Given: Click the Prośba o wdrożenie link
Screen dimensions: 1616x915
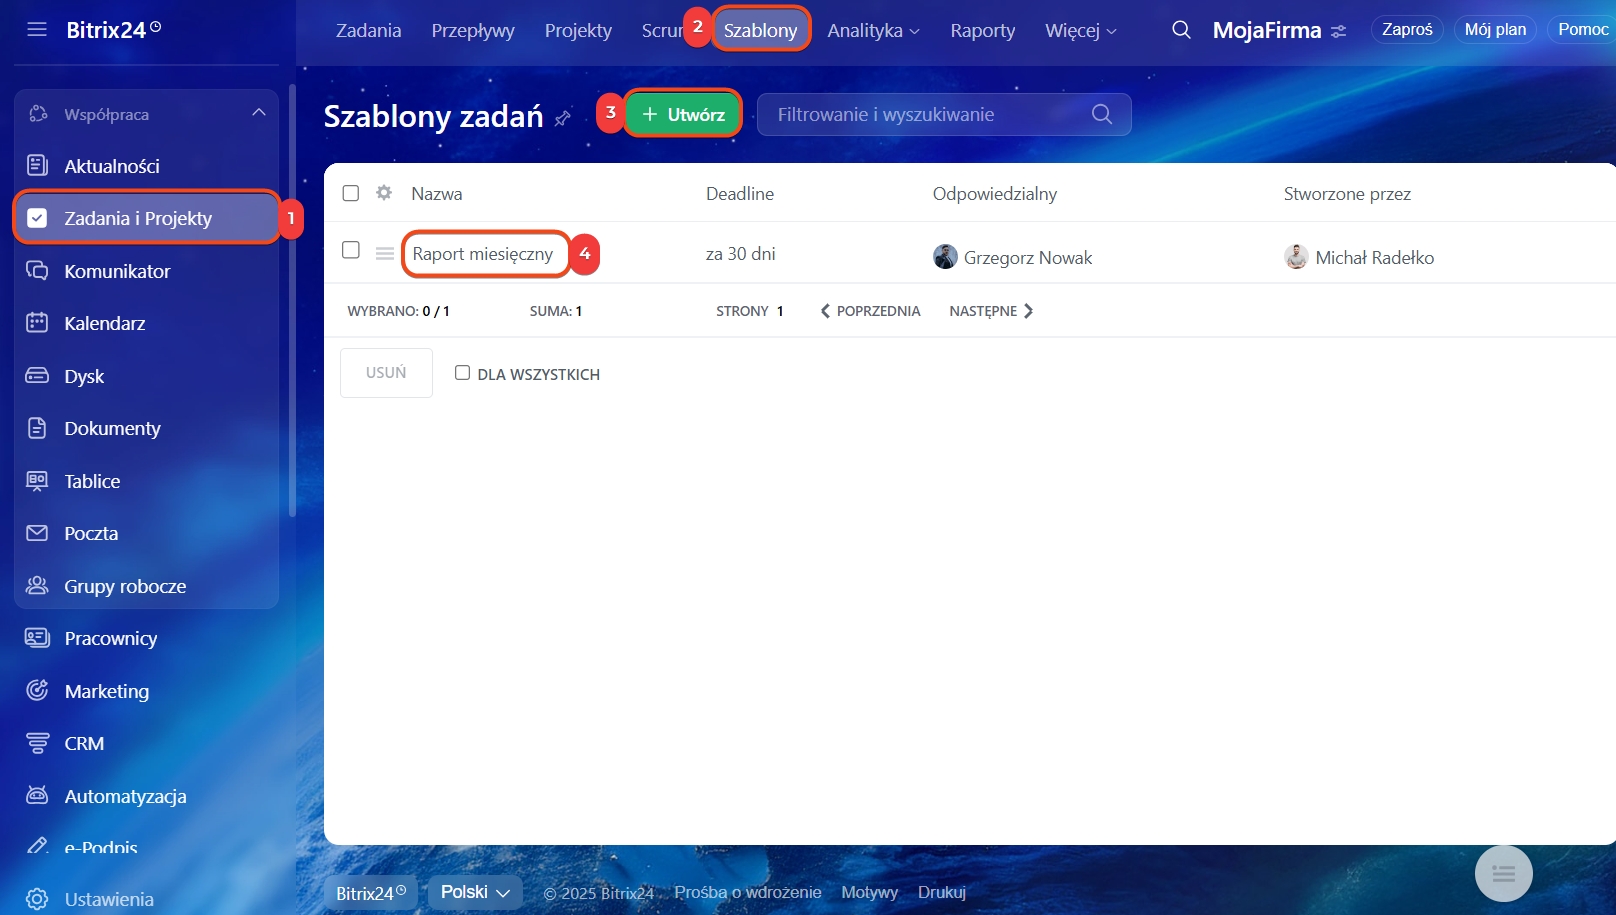Looking at the screenshot, I should coord(748,892).
